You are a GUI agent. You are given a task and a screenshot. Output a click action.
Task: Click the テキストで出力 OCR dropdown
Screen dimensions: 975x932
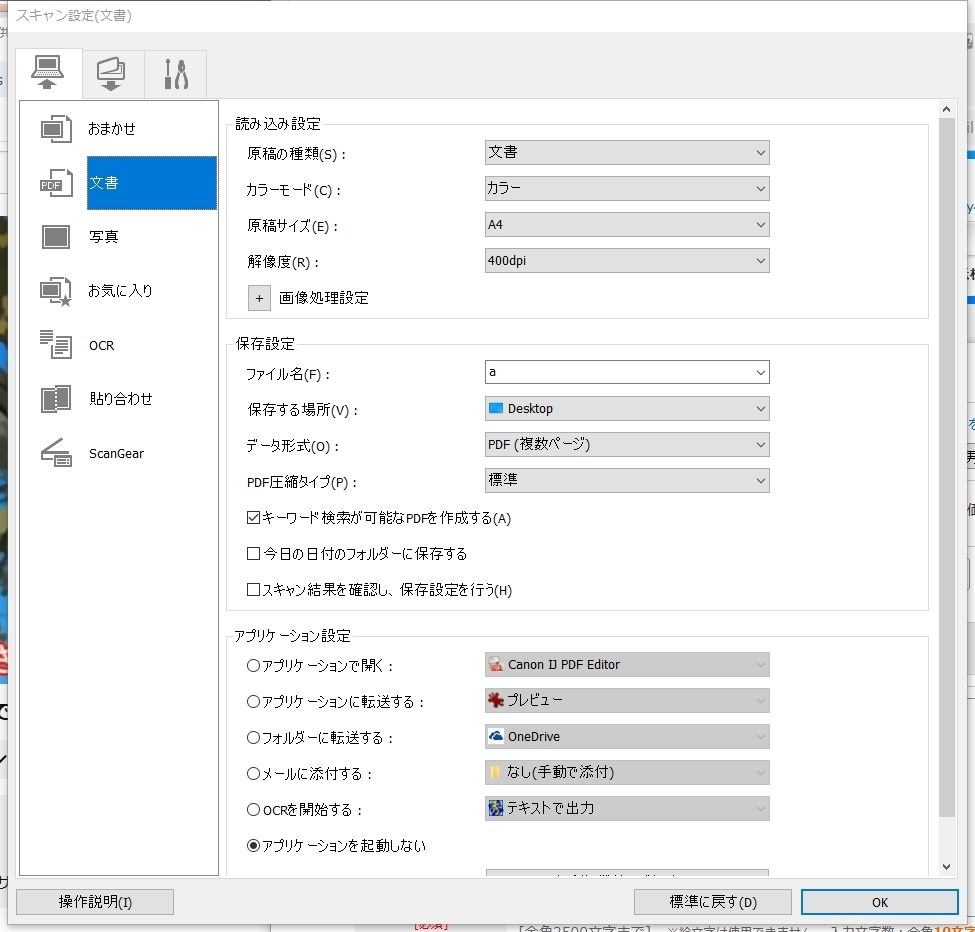coord(627,809)
